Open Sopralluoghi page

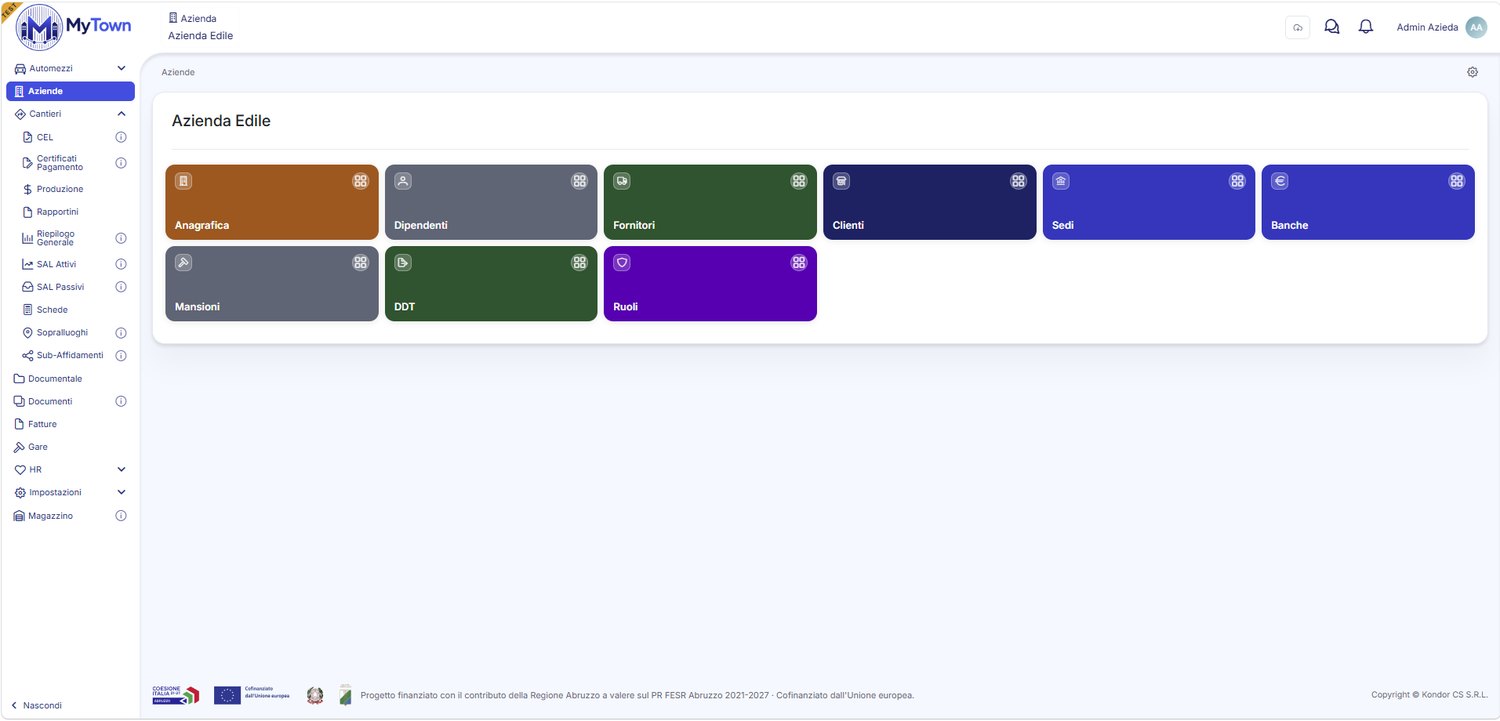click(62, 332)
